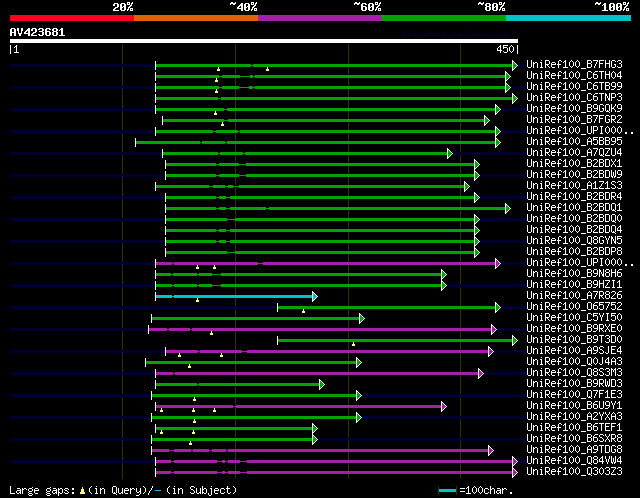This screenshot has height=498, width=640.
Task: Click on UniRef100_A9TDG8 in the hit list
Action: pos(574,450)
